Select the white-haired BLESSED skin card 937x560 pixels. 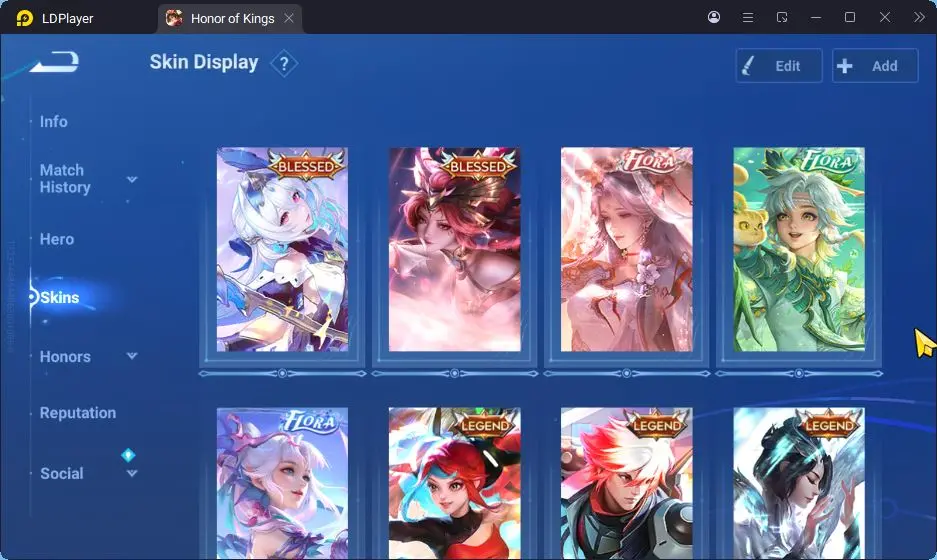(x=282, y=249)
